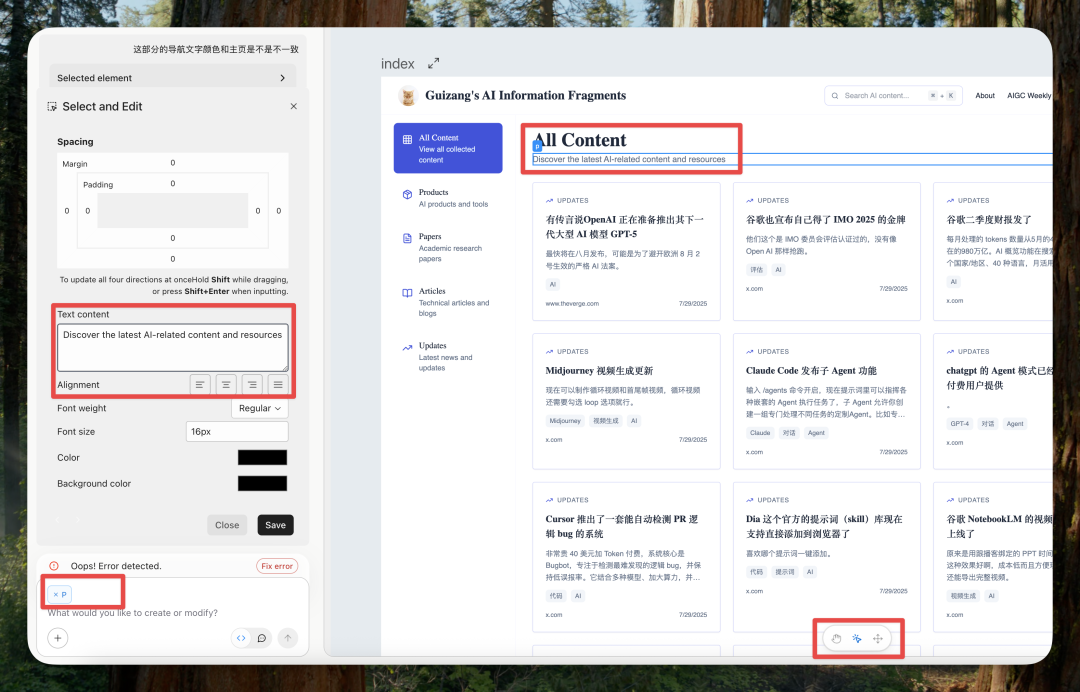The width and height of the screenshot is (1080, 692).
Task: Open the AIGC Weekly link
Action: (x=1029, y=96)
